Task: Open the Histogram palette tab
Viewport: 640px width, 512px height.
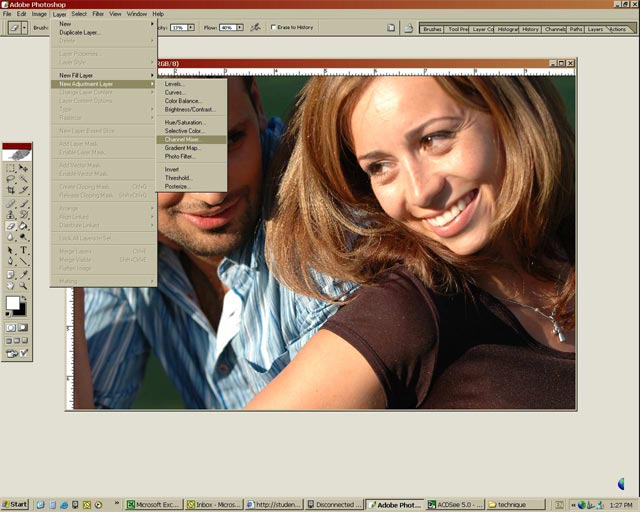Action: (x=507, y=29)
